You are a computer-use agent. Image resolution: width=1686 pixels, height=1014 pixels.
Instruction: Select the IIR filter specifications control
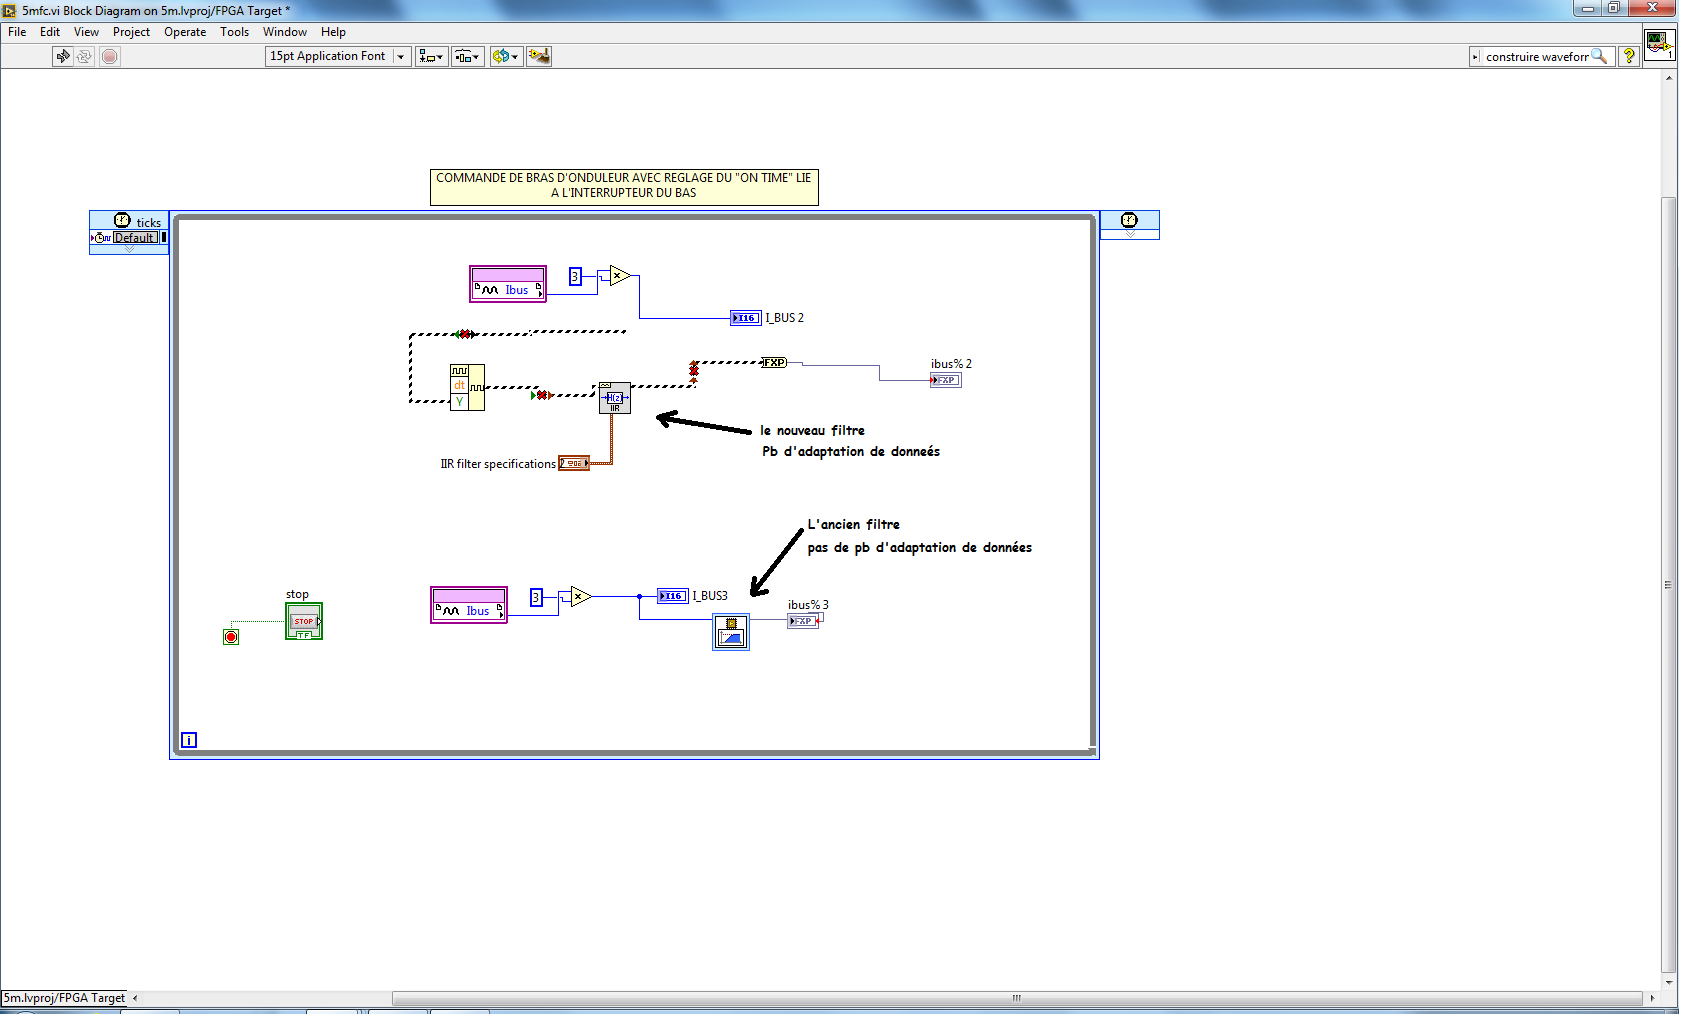(x=574, y=463)
